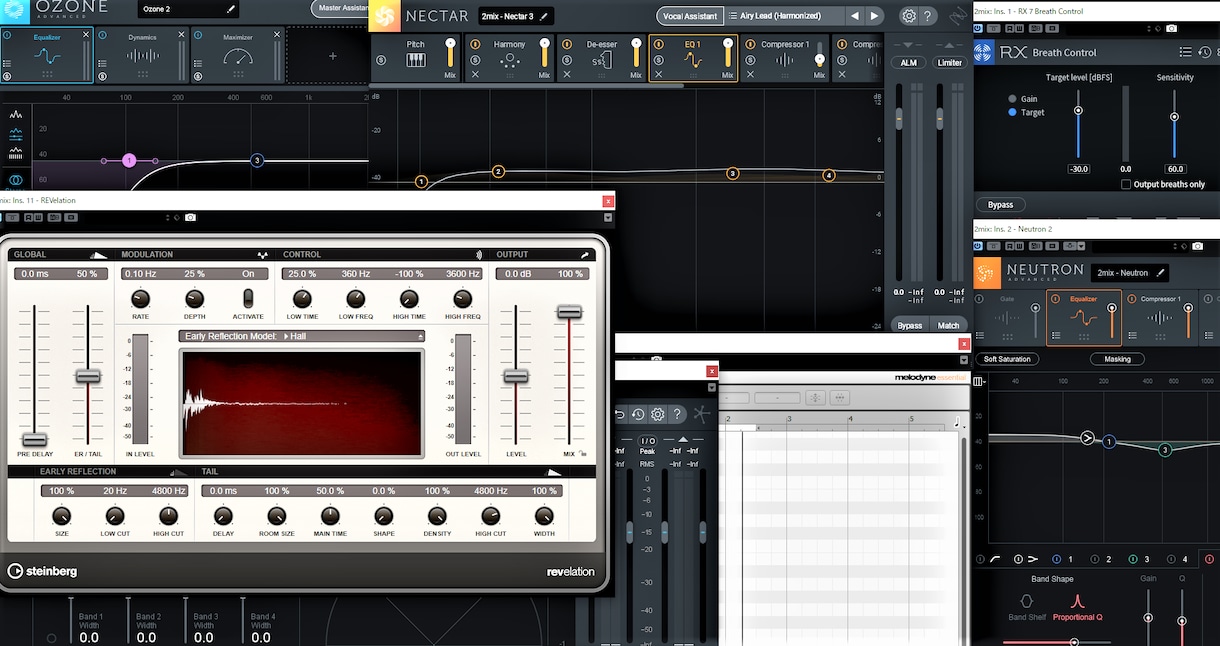Viewport: 1220px width, 646px height.
Task: Rename Nectar preset with pencil icon
Action: click(544, 16)
